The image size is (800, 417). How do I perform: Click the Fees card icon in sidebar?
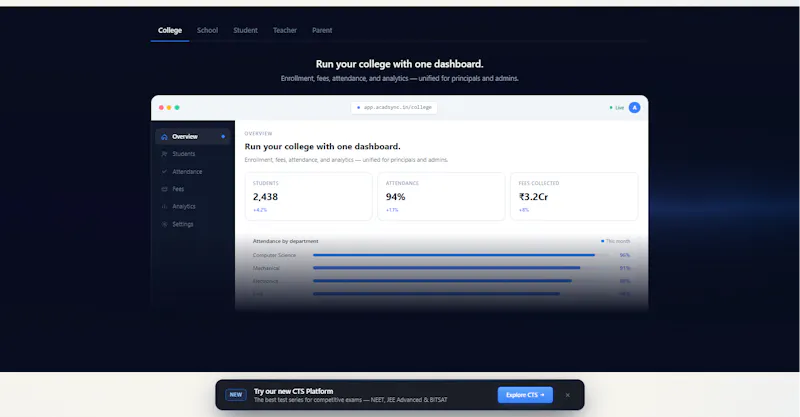[x=164, y=189]
